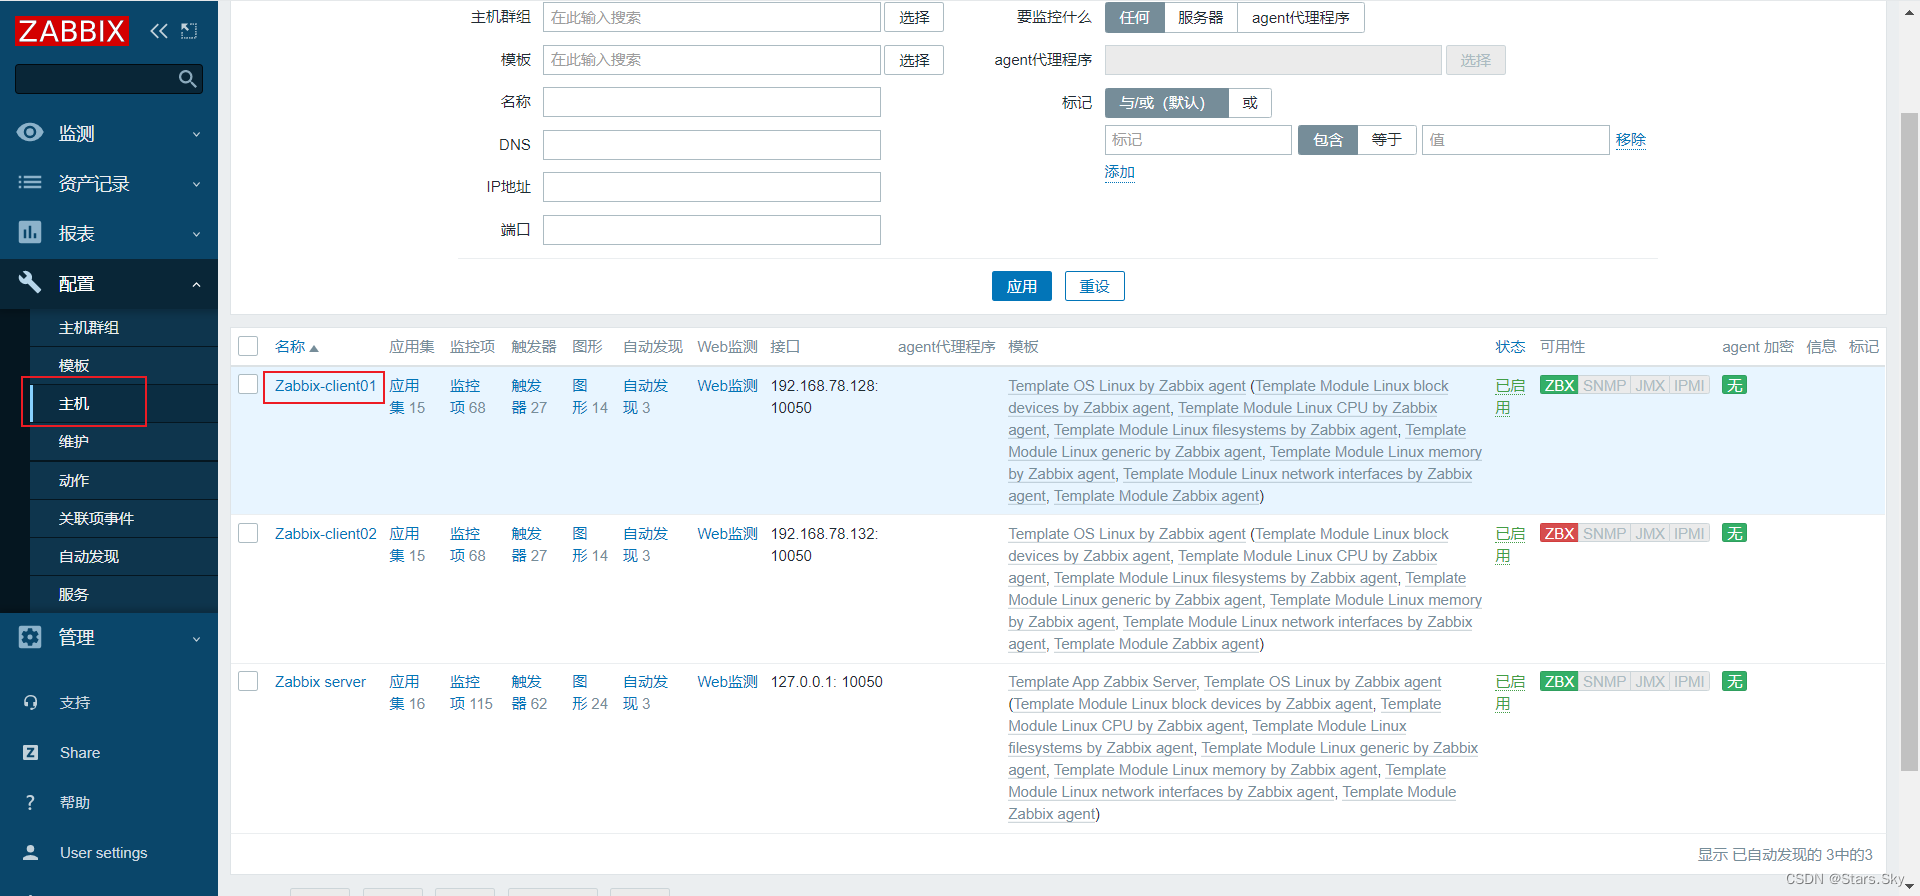Click SNMP badge in Zabbix-client01 row

click(x=1604, y=385)
